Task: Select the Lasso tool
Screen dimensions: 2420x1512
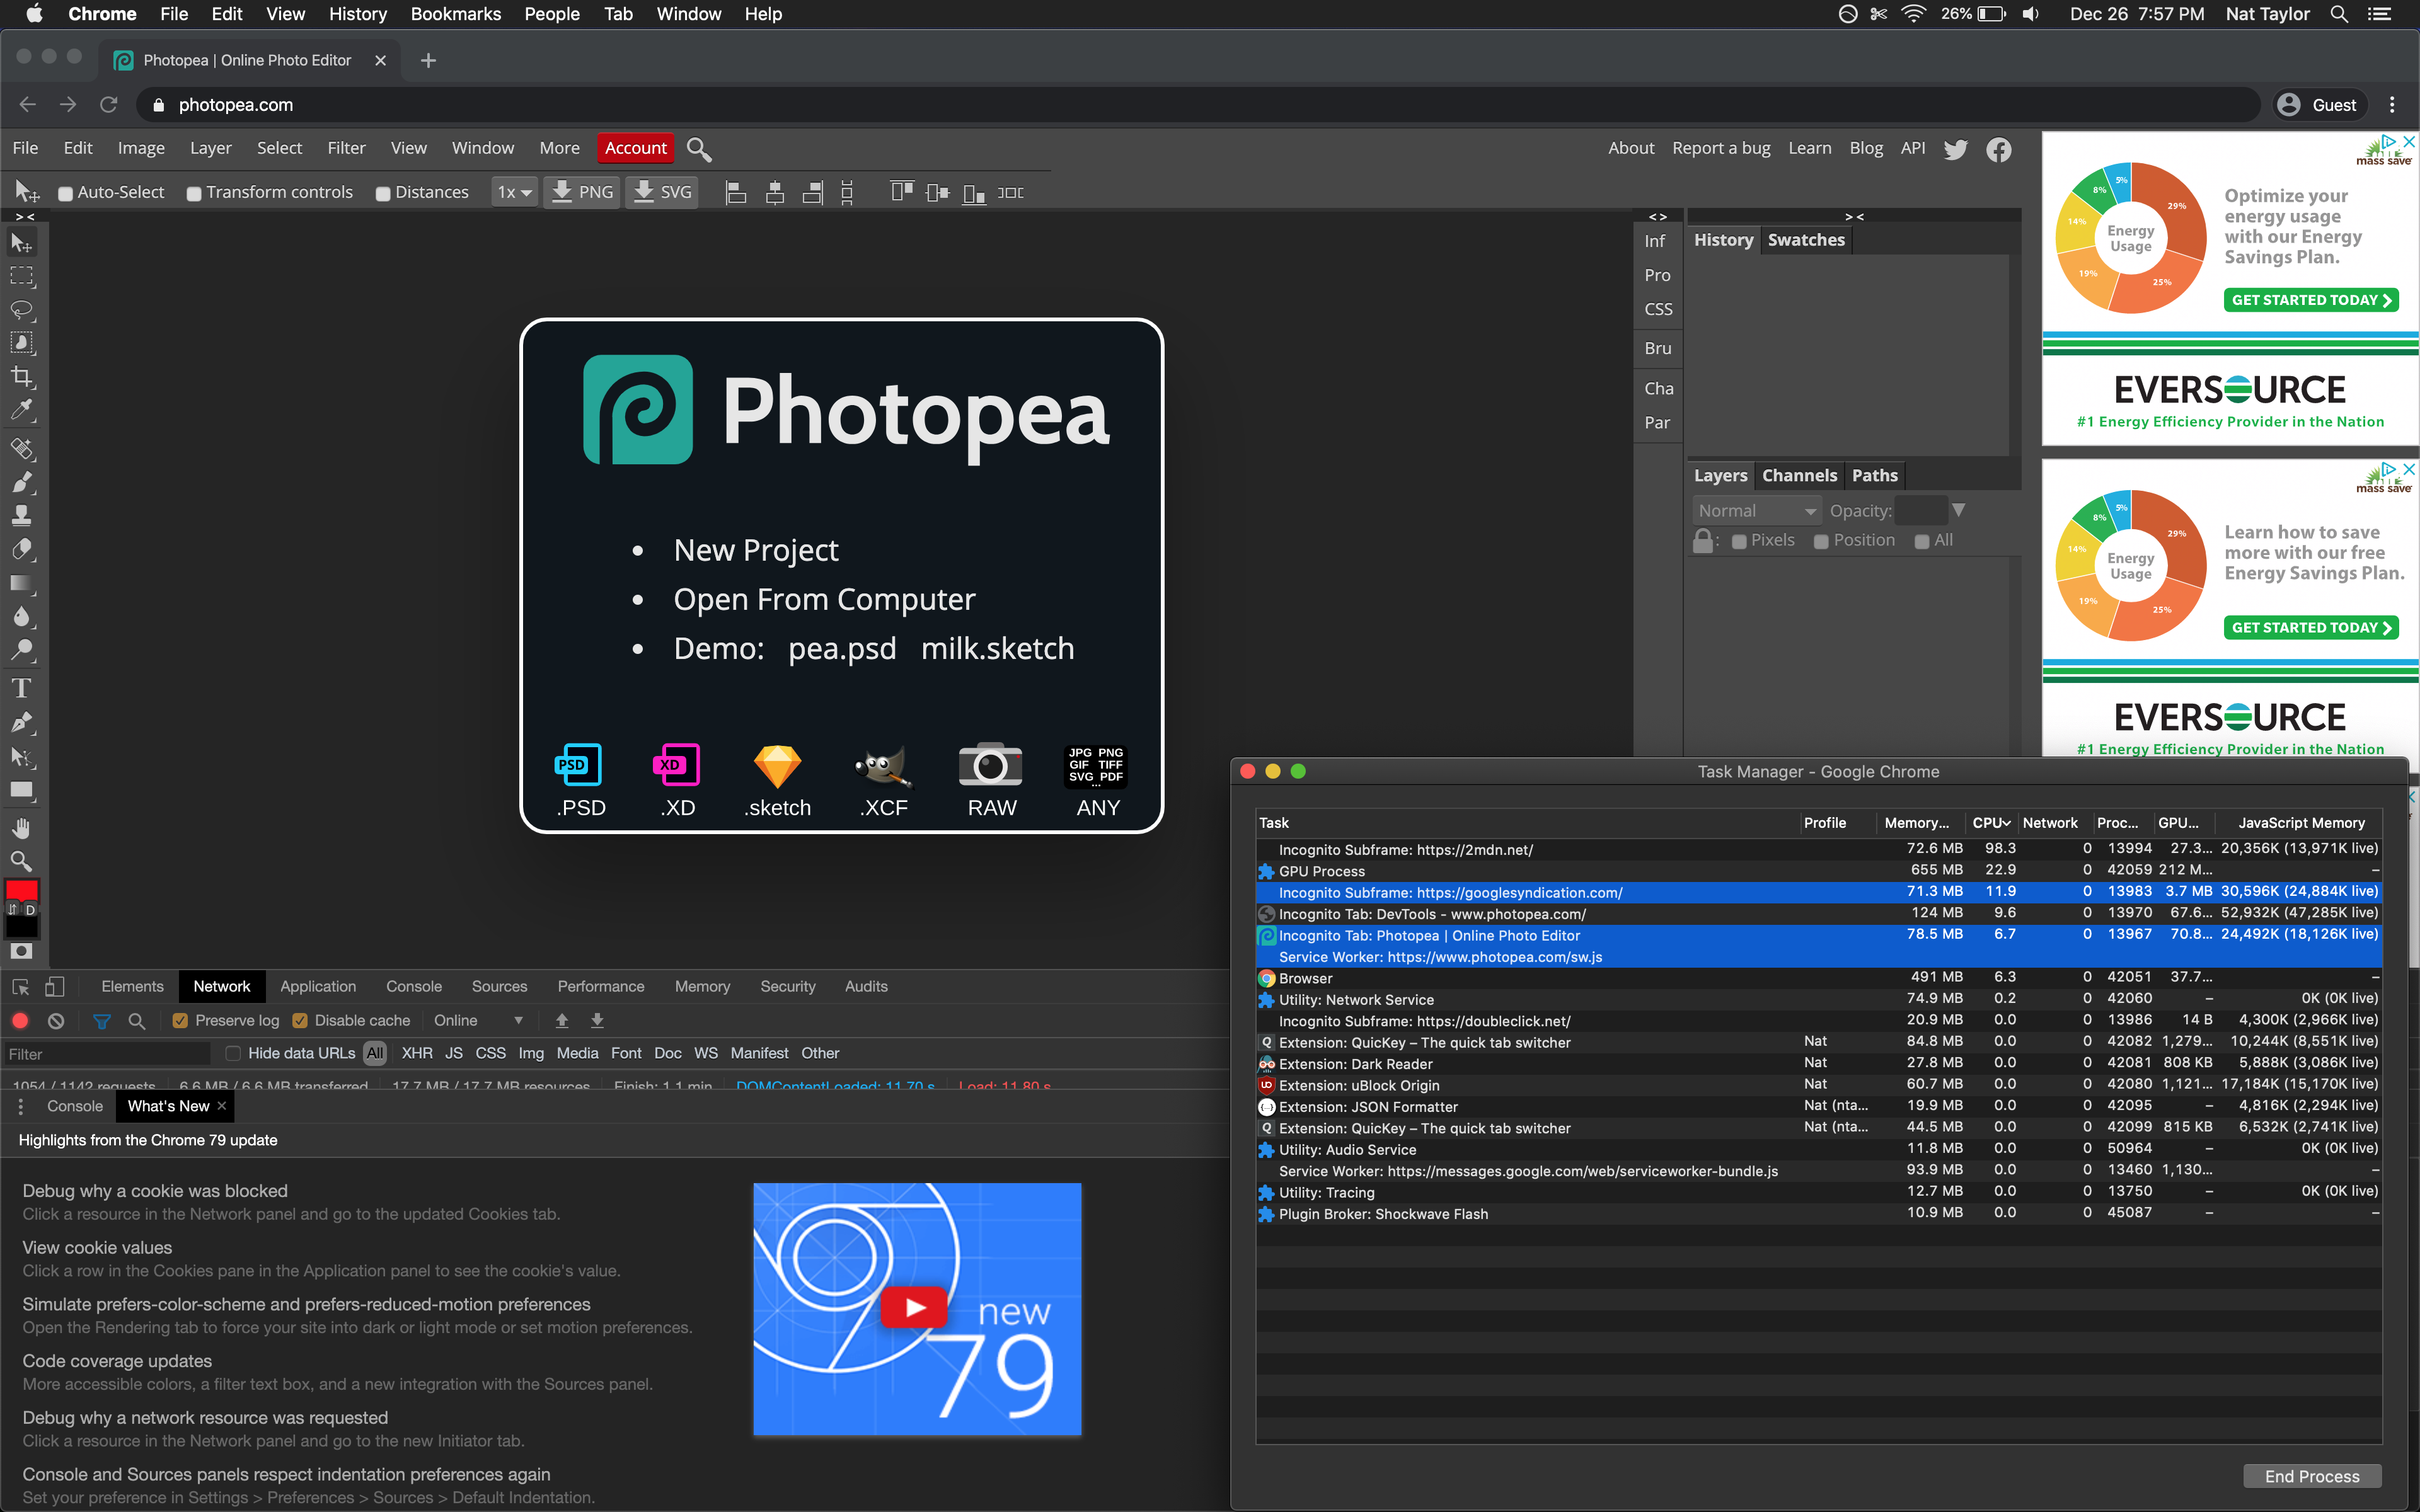Action: (22, 309)
